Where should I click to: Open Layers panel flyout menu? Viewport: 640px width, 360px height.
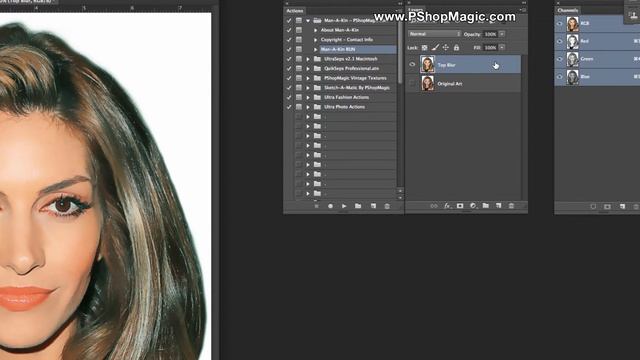click(x=523, y=10)
